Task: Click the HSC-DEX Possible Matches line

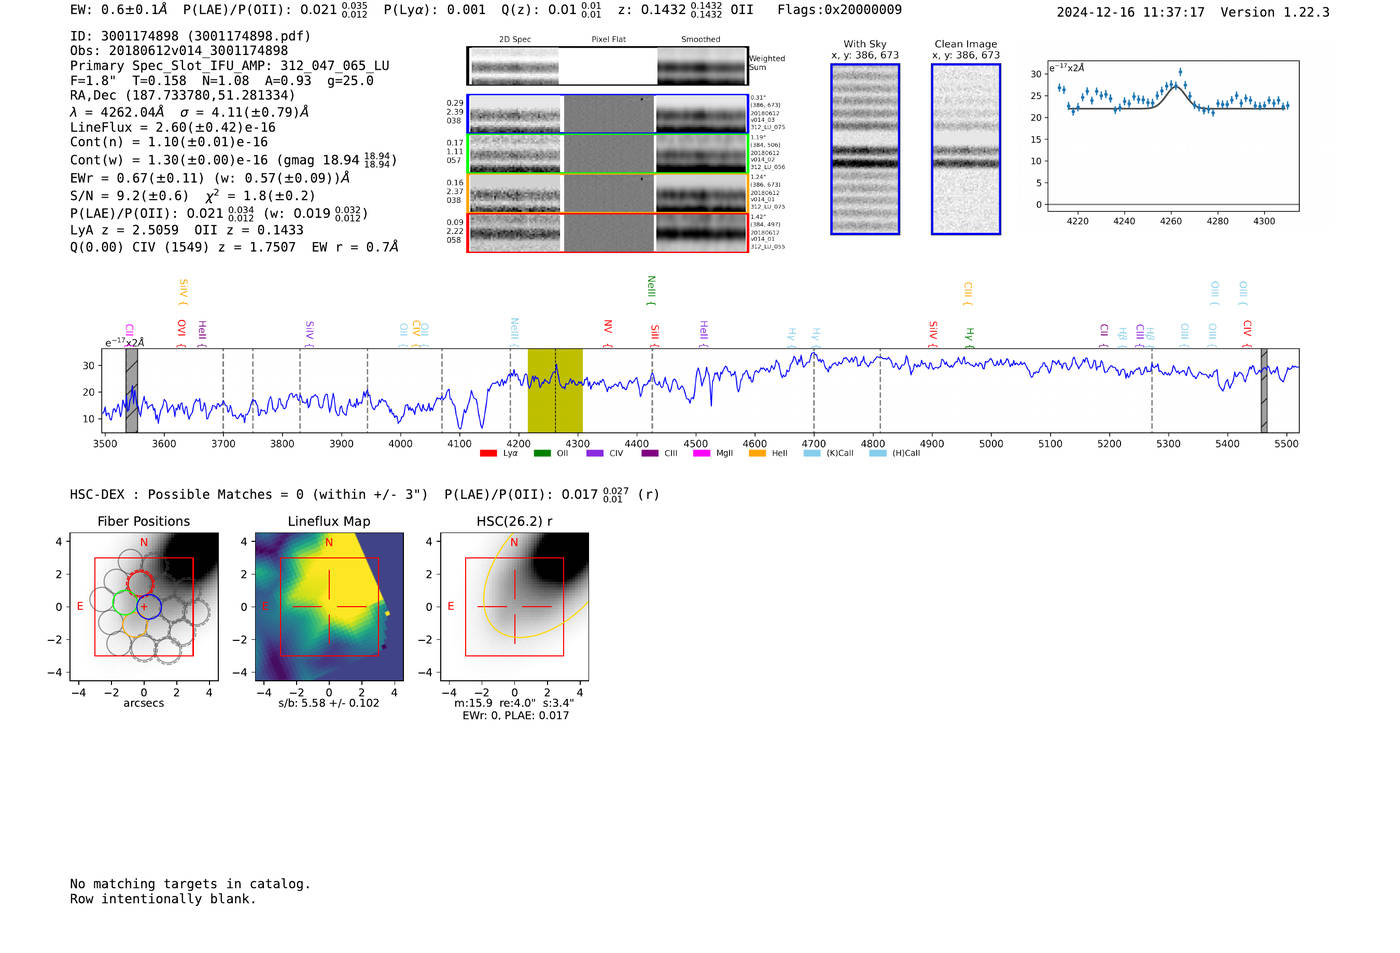Action: point(364,495)
